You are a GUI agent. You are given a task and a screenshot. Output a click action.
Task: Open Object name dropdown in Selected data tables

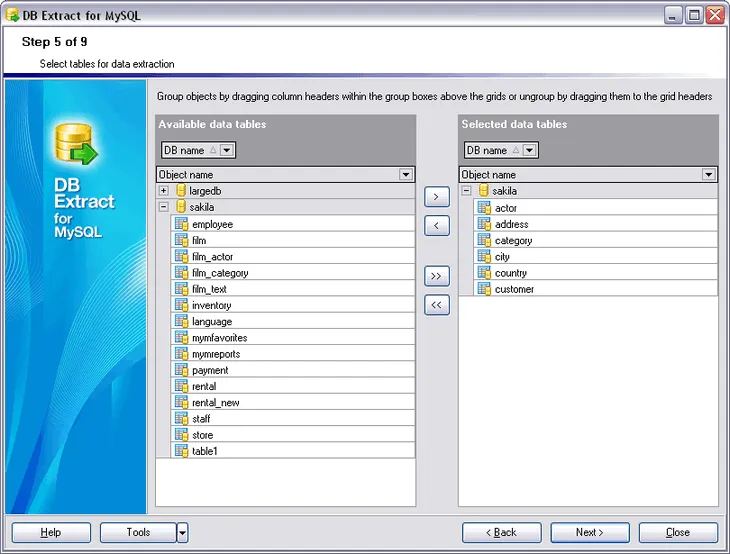click(x=709, y=174)
